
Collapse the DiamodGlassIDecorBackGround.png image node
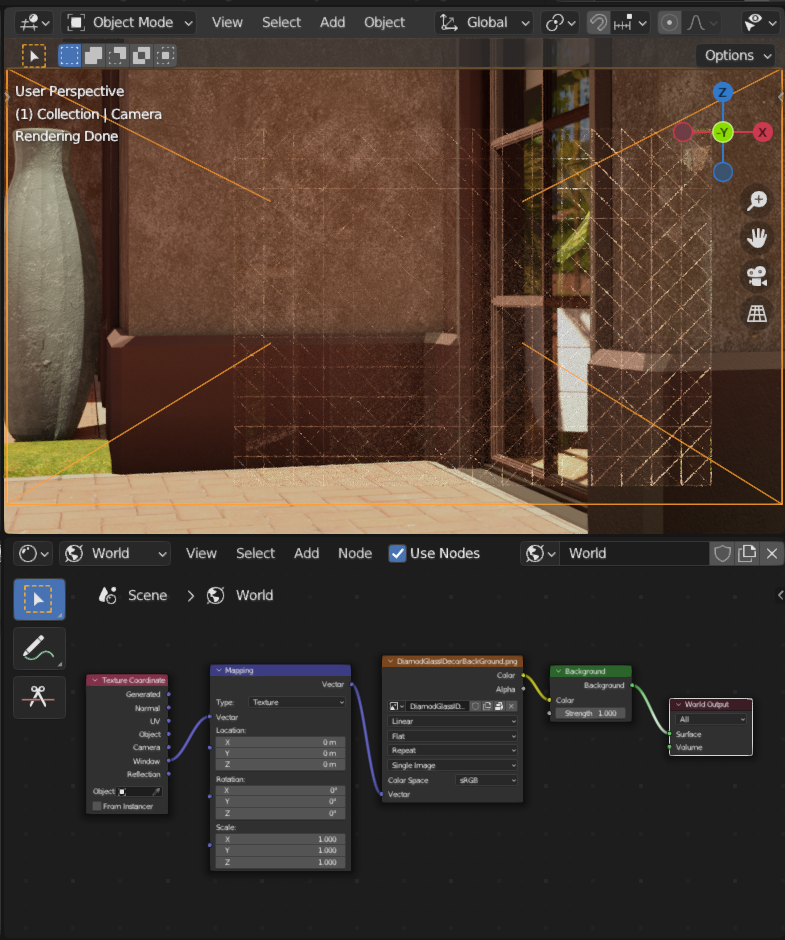(390, 661)
